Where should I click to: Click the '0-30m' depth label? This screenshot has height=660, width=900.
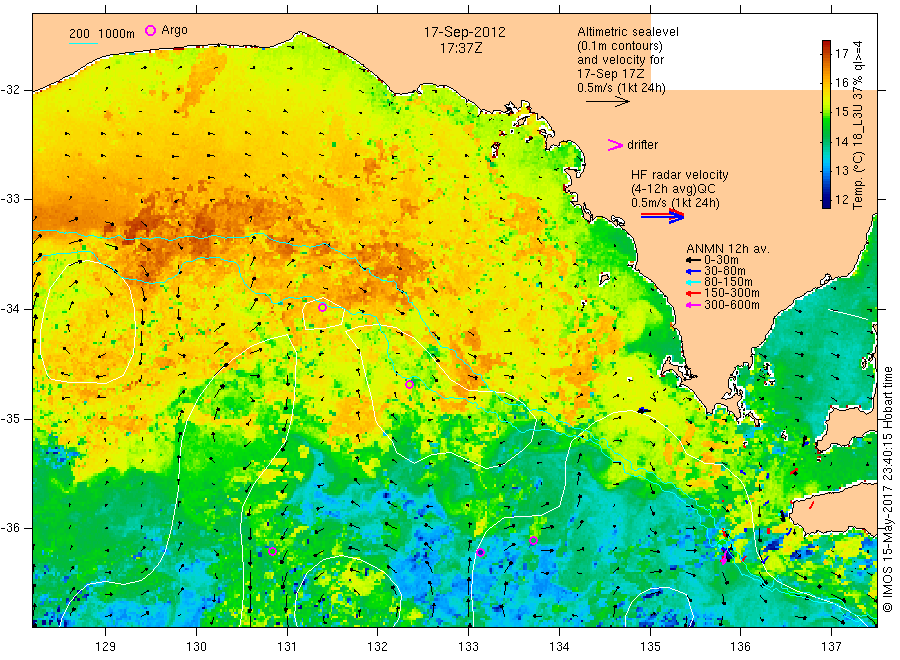(721, 260)
